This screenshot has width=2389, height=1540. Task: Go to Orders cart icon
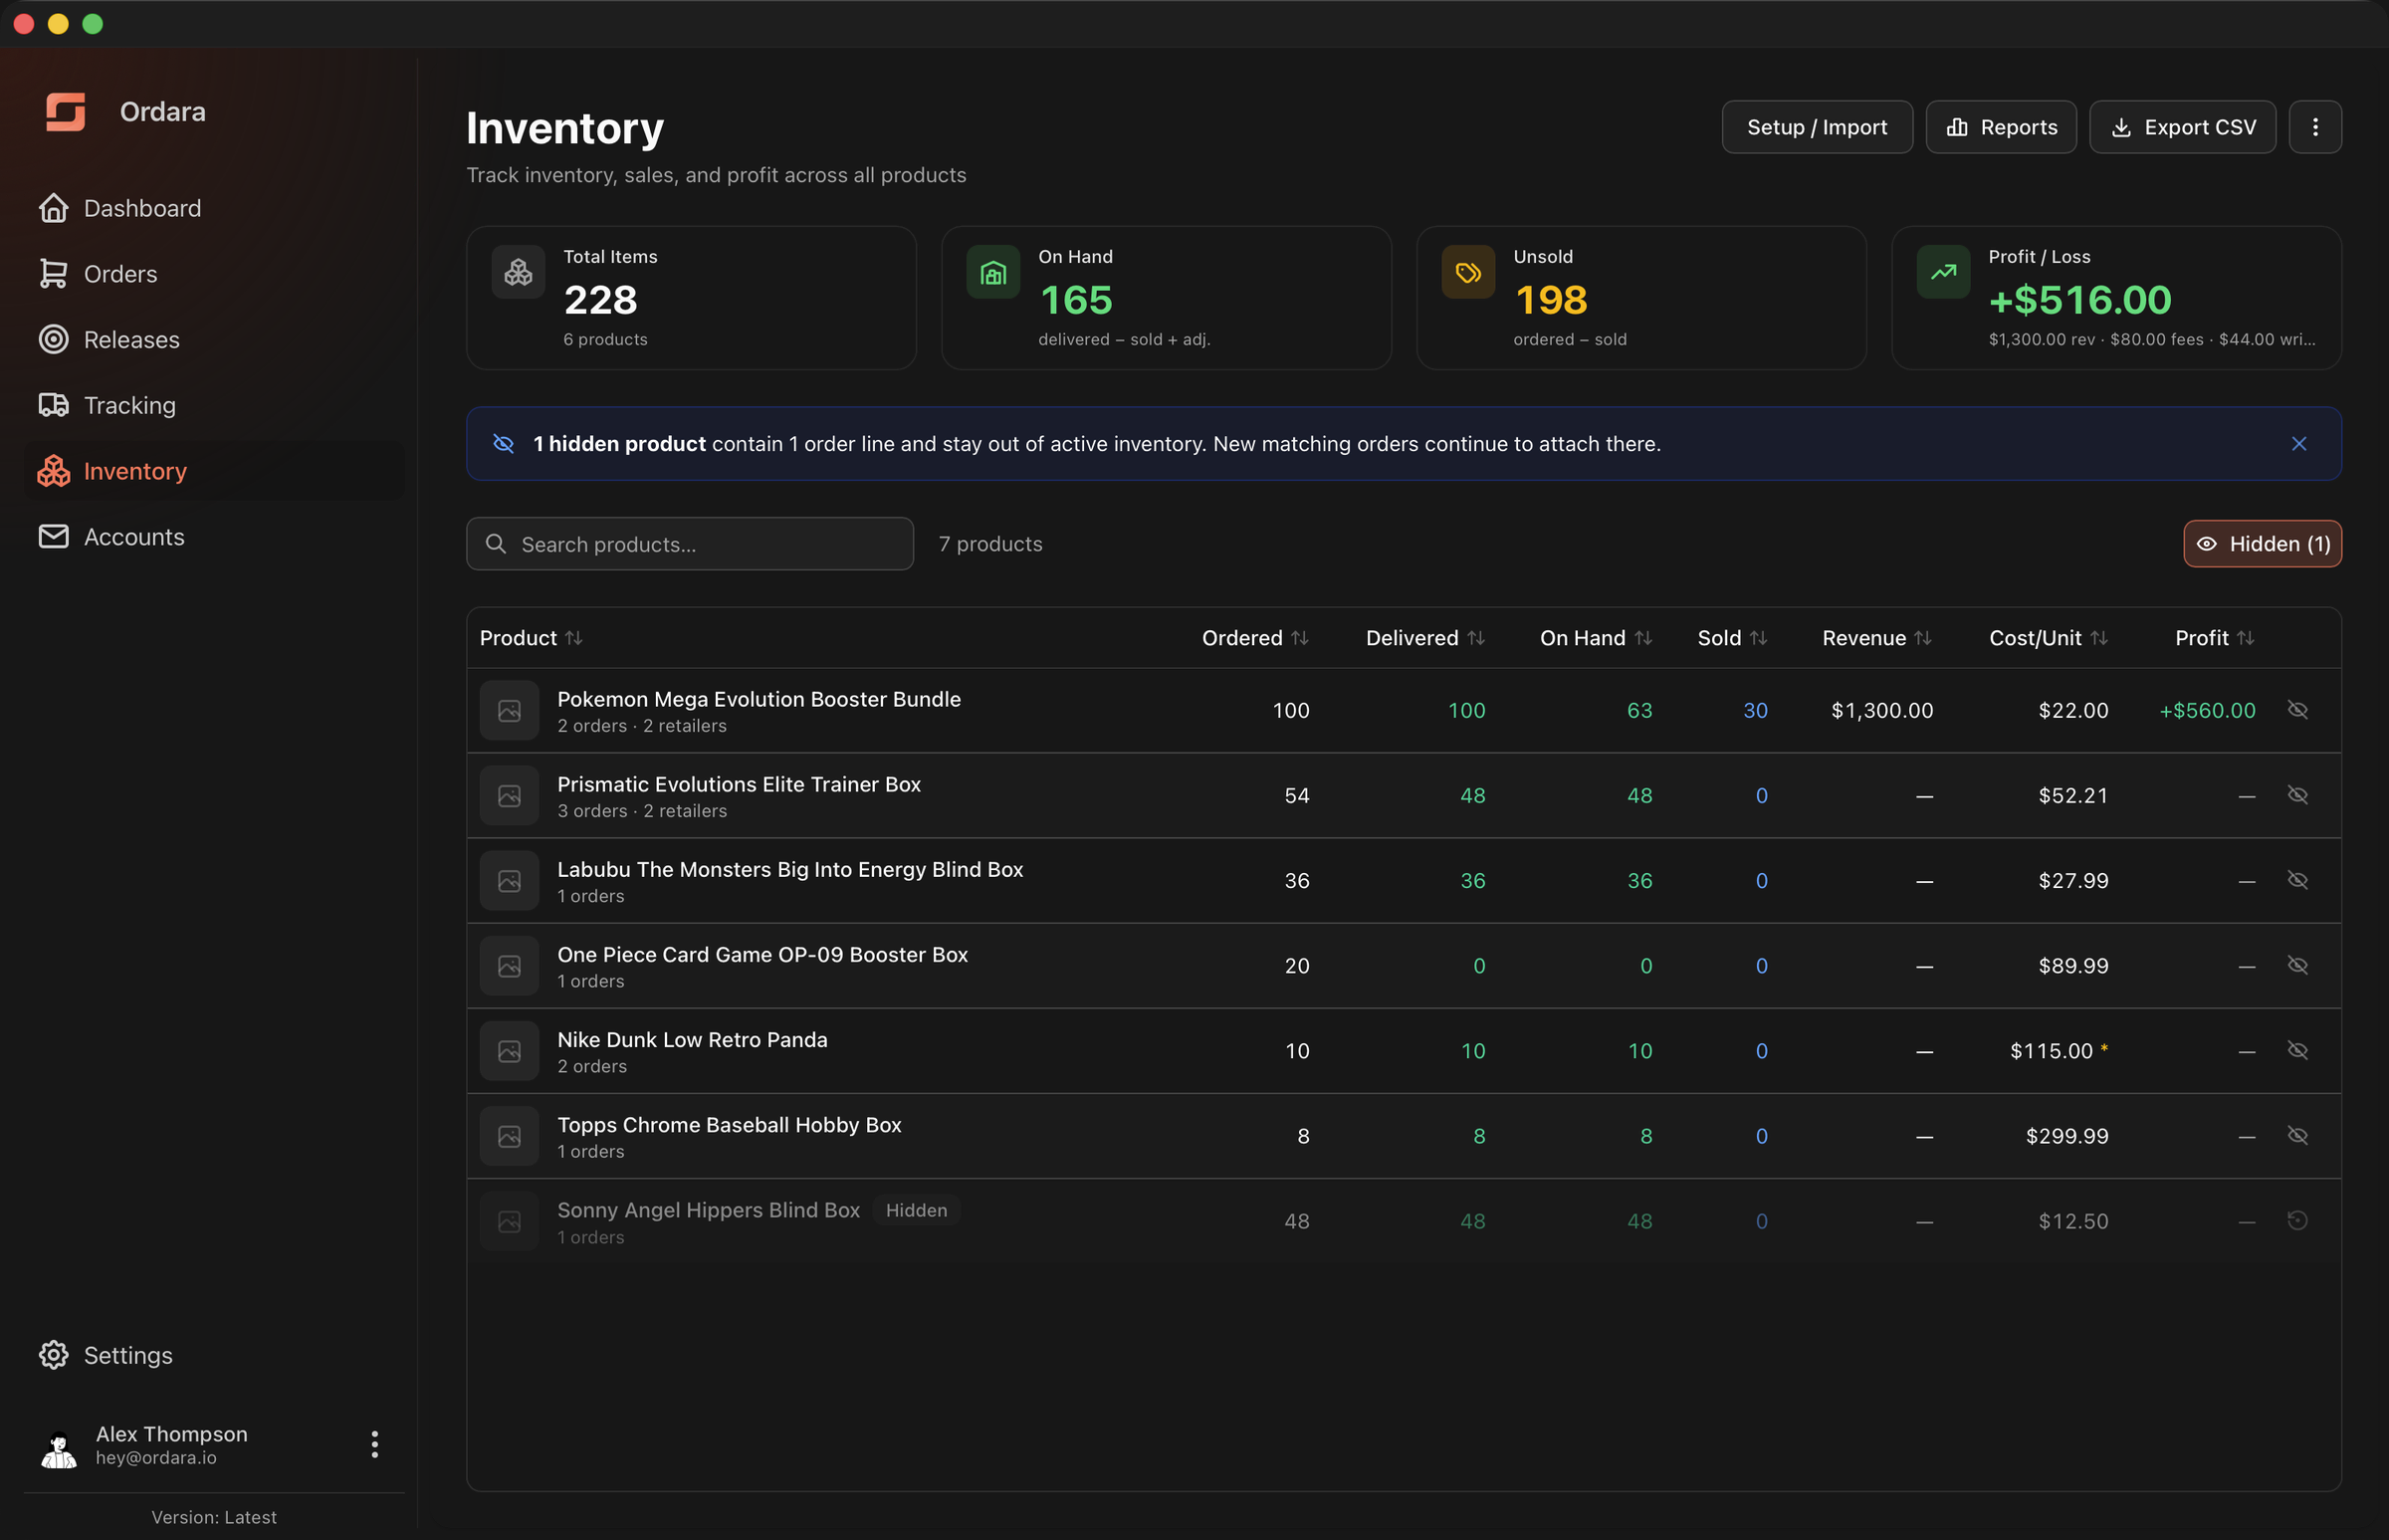pyautogui.click(x=53, y=274)
